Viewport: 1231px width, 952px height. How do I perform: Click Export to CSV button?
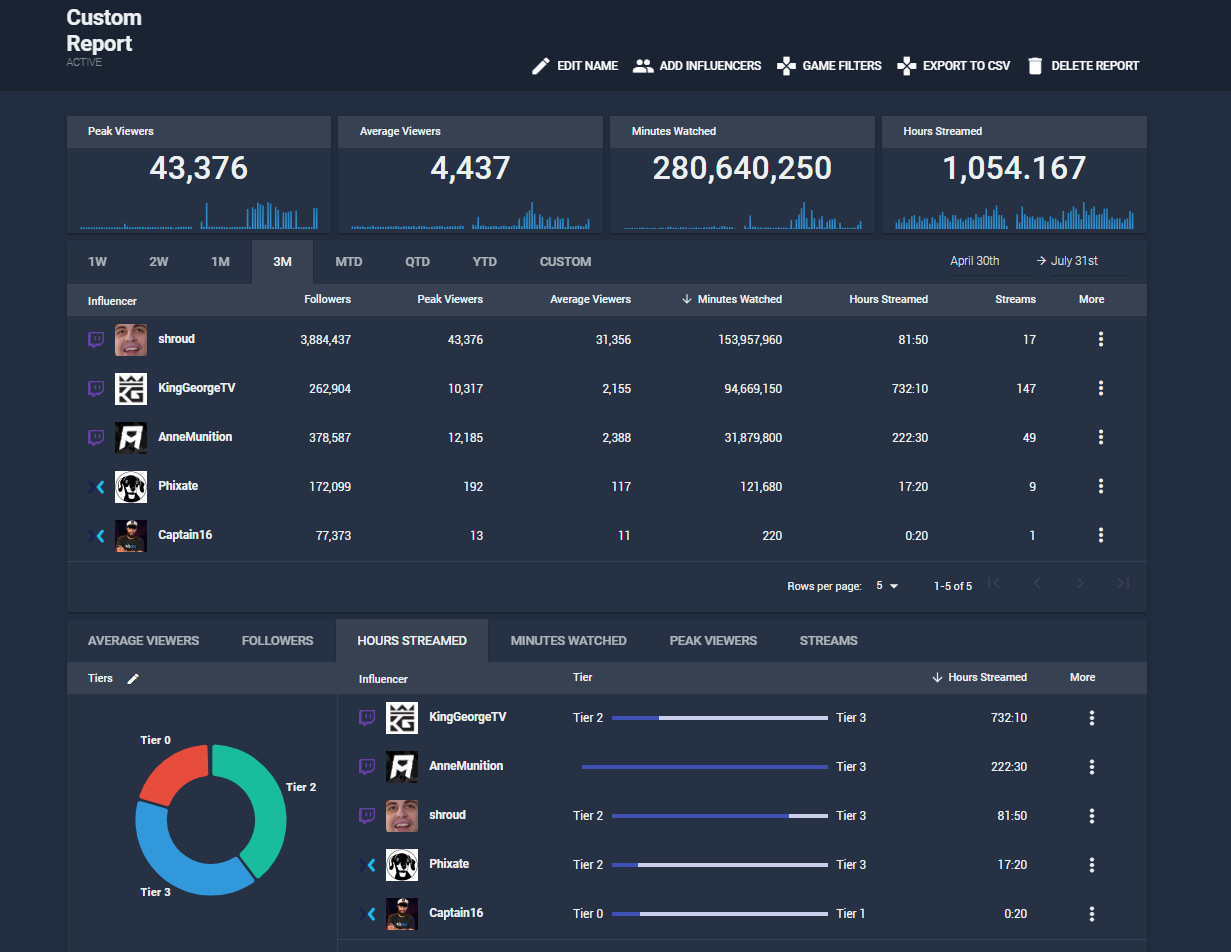click(x=954, y=66)
